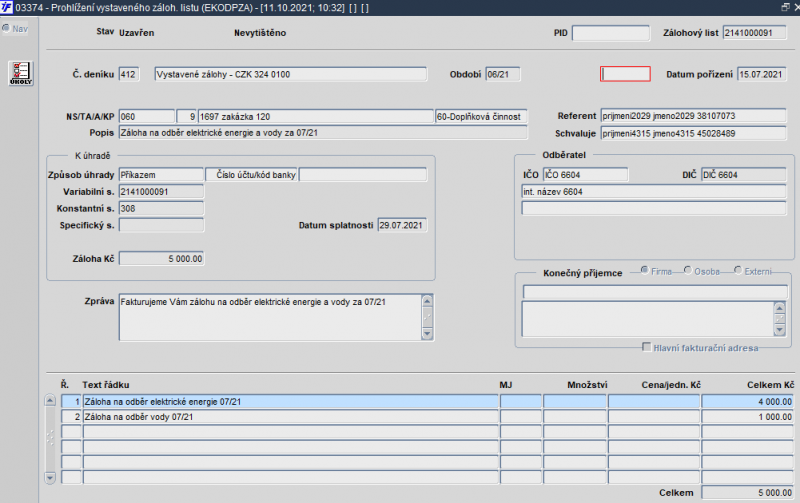The width and height of the screenshot is (800, 503).
Task: Click the Schvaluje field
Action: tap(693, 134)
